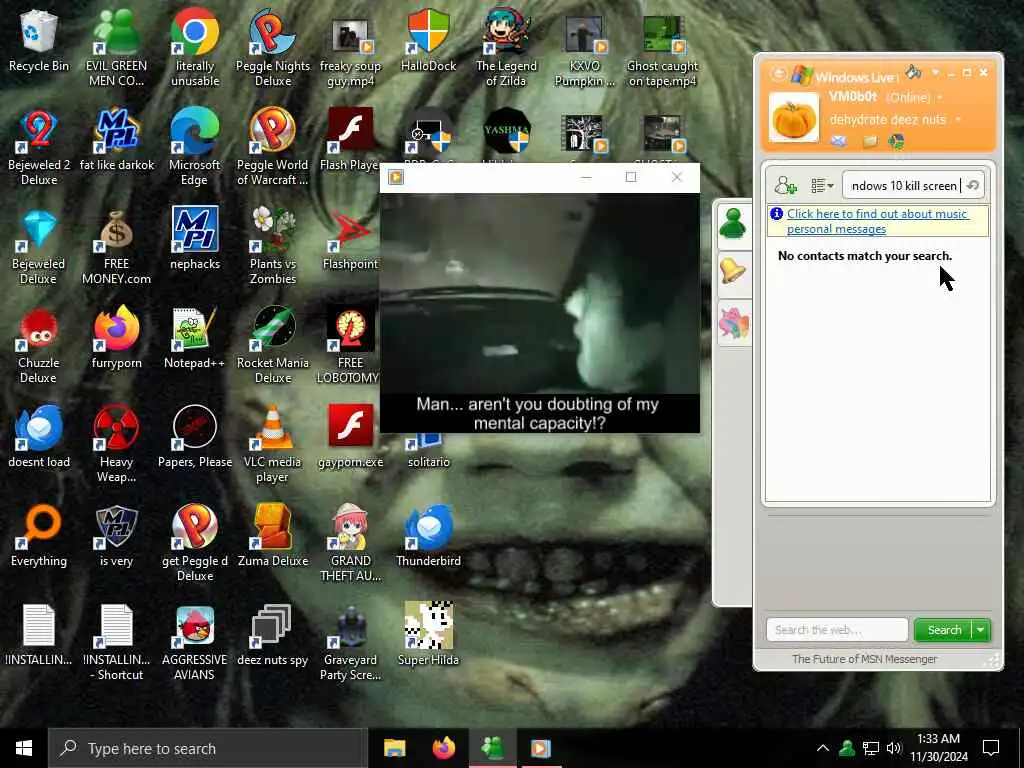Launch Microsoft Edge from desktop
Screen dimensions: 1024x768
(x=195, y=147)
